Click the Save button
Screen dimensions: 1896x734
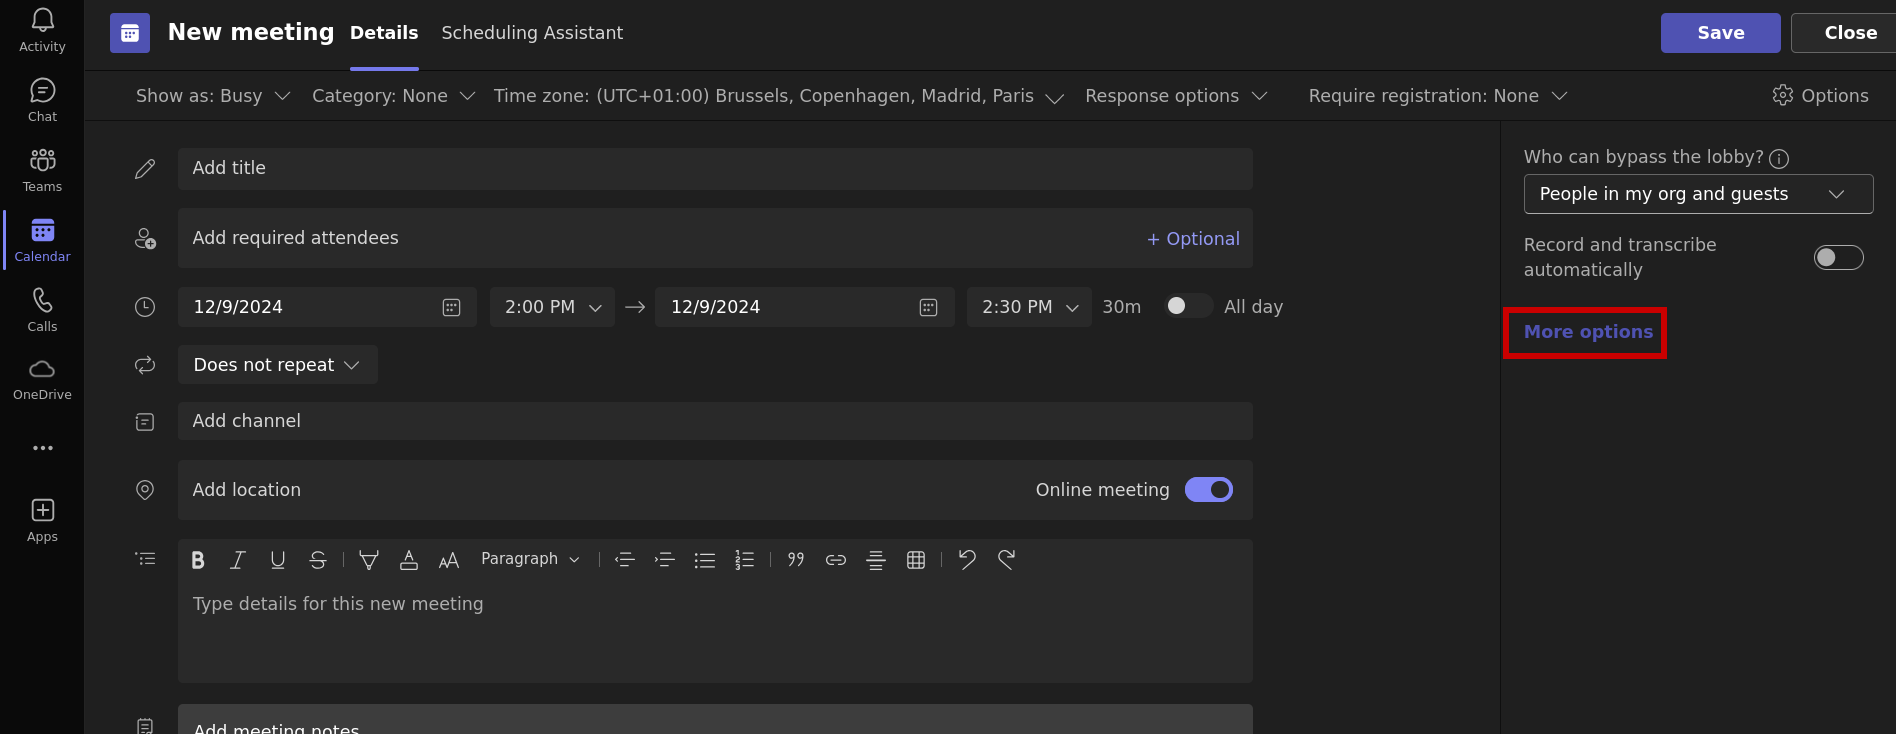(x=1720, y=33)
